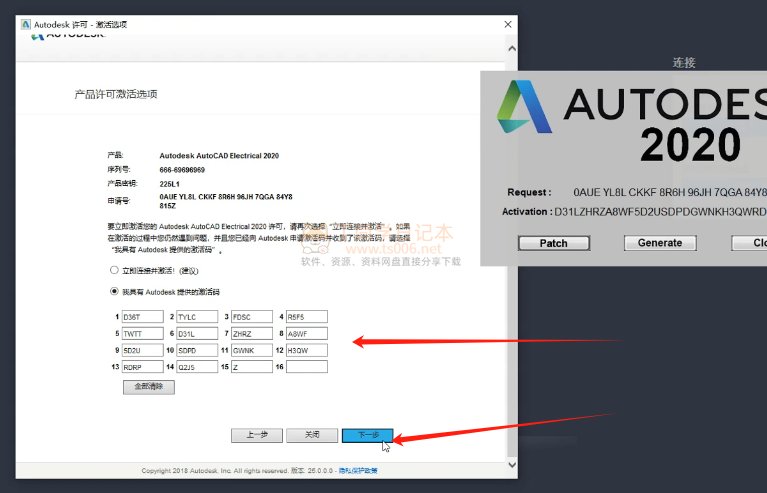Image resolution: width=767 pixels, height=493 pixels.
Task: Click activation code field 15 containing Z
Action: (252, 367)
